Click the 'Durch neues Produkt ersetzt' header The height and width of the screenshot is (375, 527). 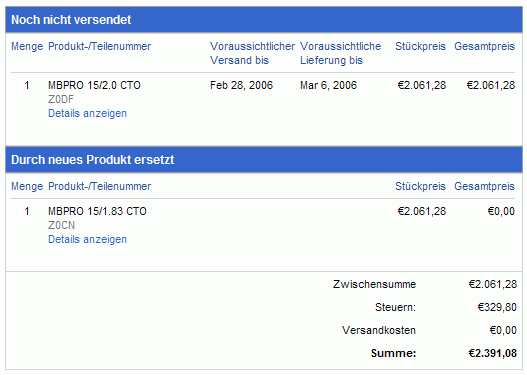(x=264, y=160)
